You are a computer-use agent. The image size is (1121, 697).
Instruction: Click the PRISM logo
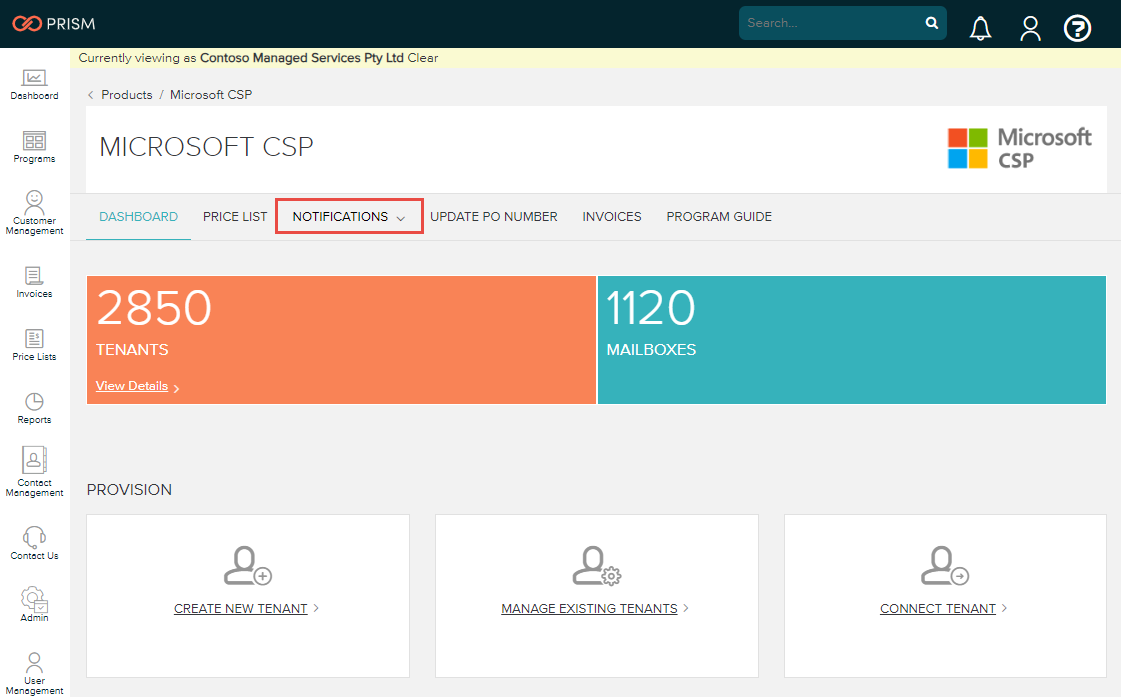54,24
